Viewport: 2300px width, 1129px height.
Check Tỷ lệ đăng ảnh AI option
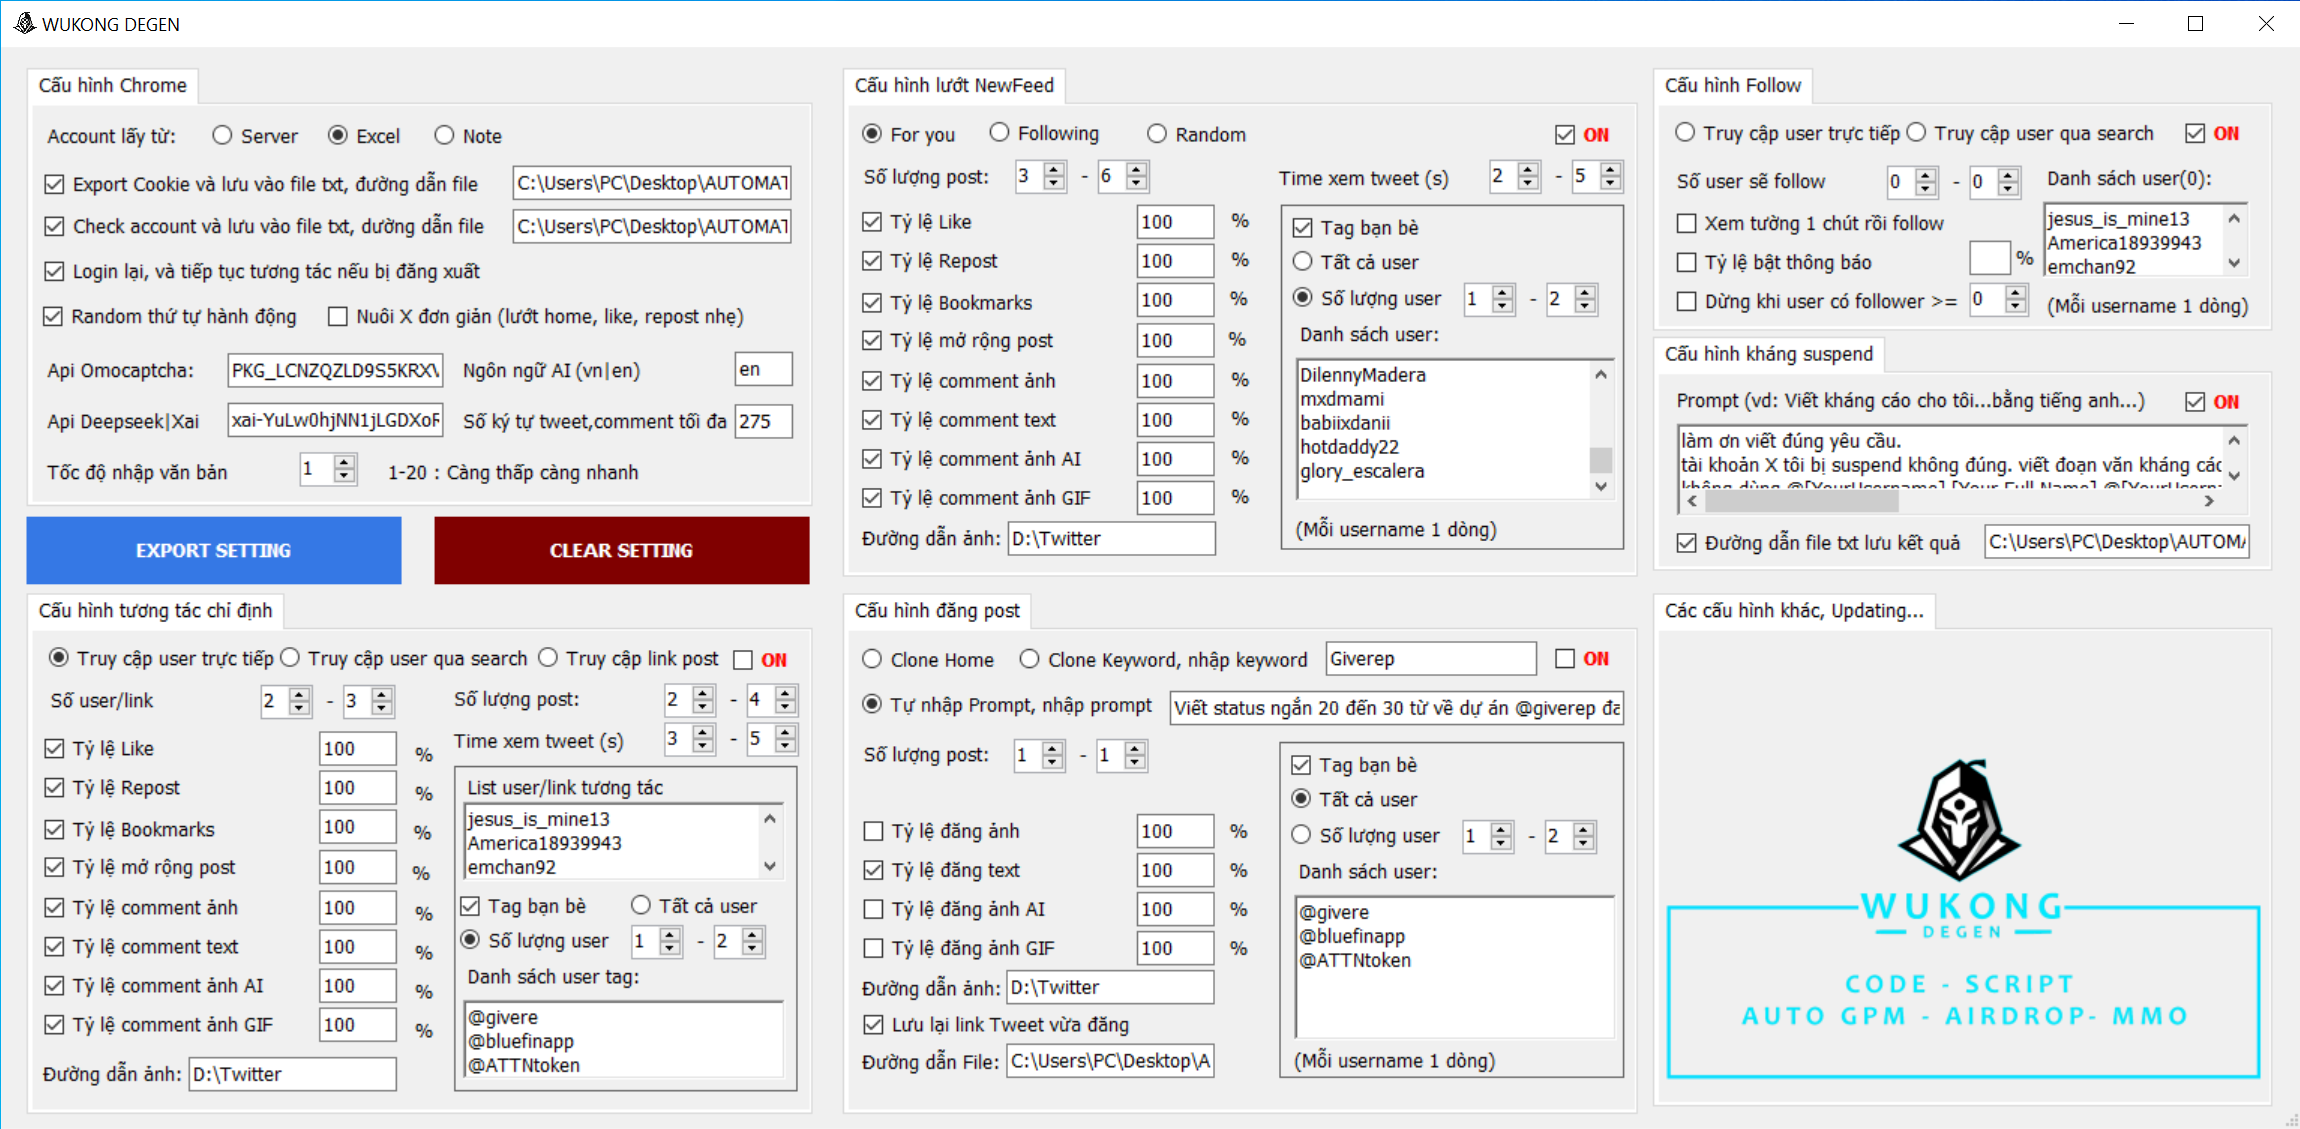click(873, 909)
